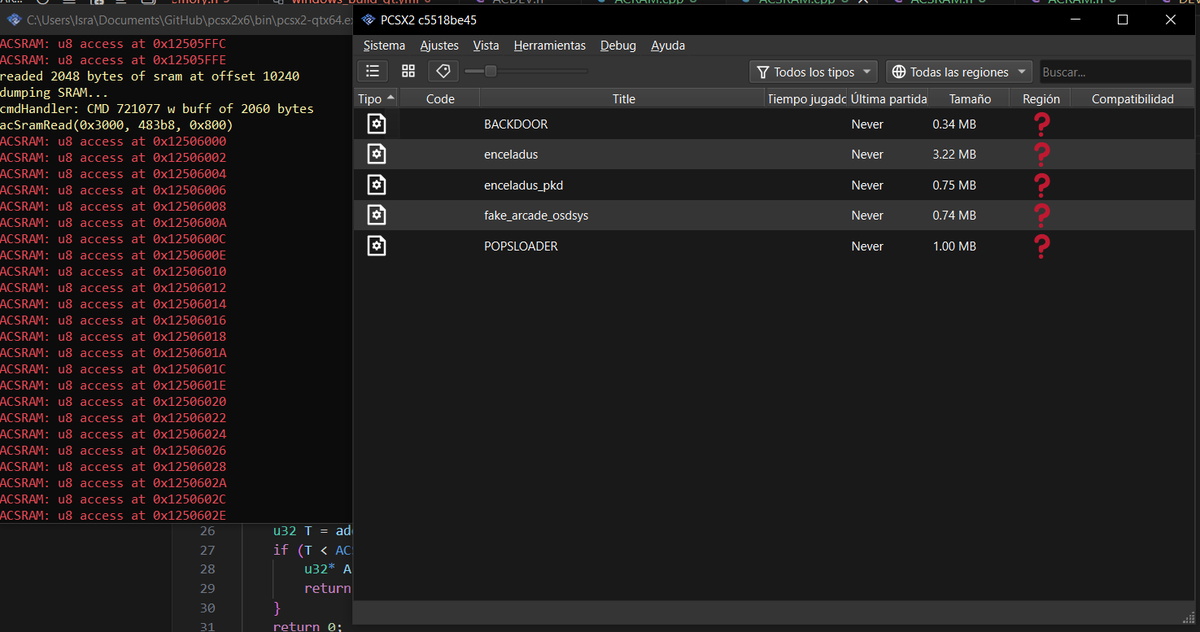Click unknown region icon for enceladus
Image resolution: width=1200 pixels, height=632 pixels.
coord(1041,155)
